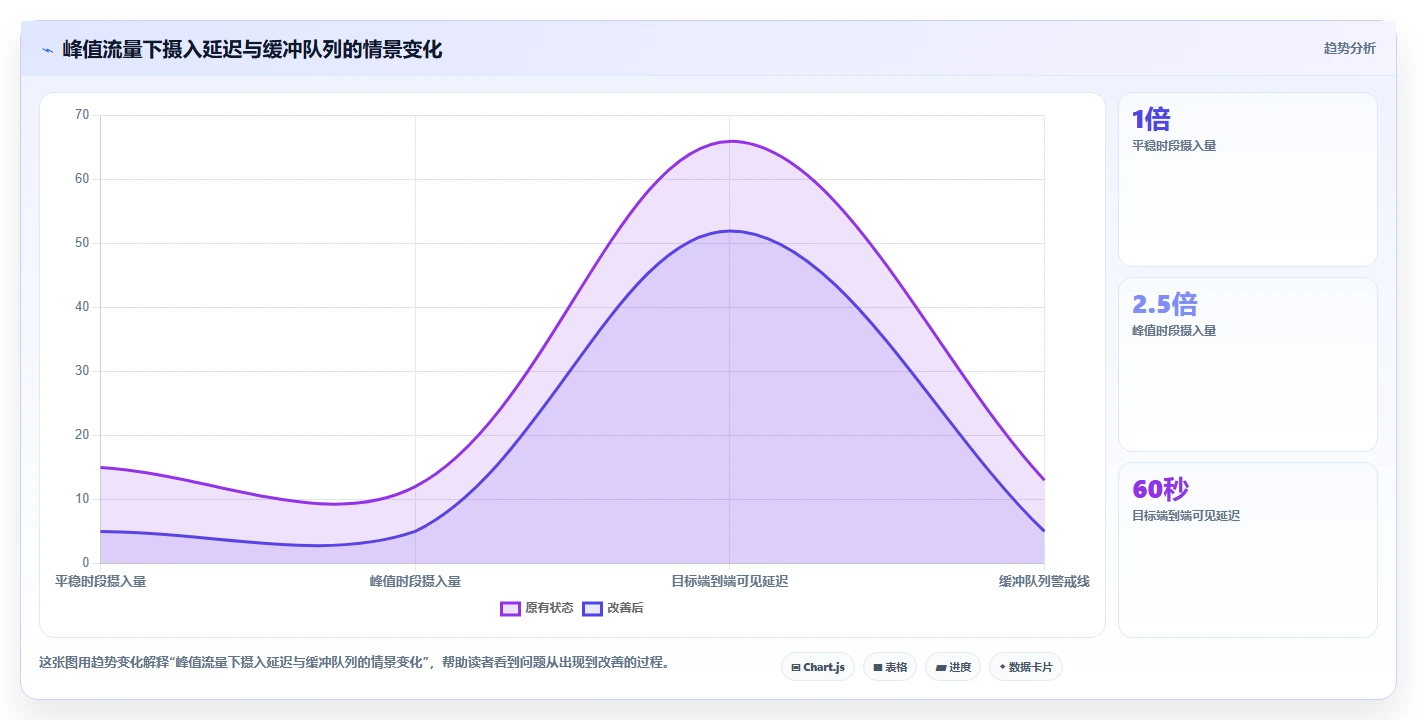Click the y-axis value 30
The image size is (1417, 720).
[82, 371]
